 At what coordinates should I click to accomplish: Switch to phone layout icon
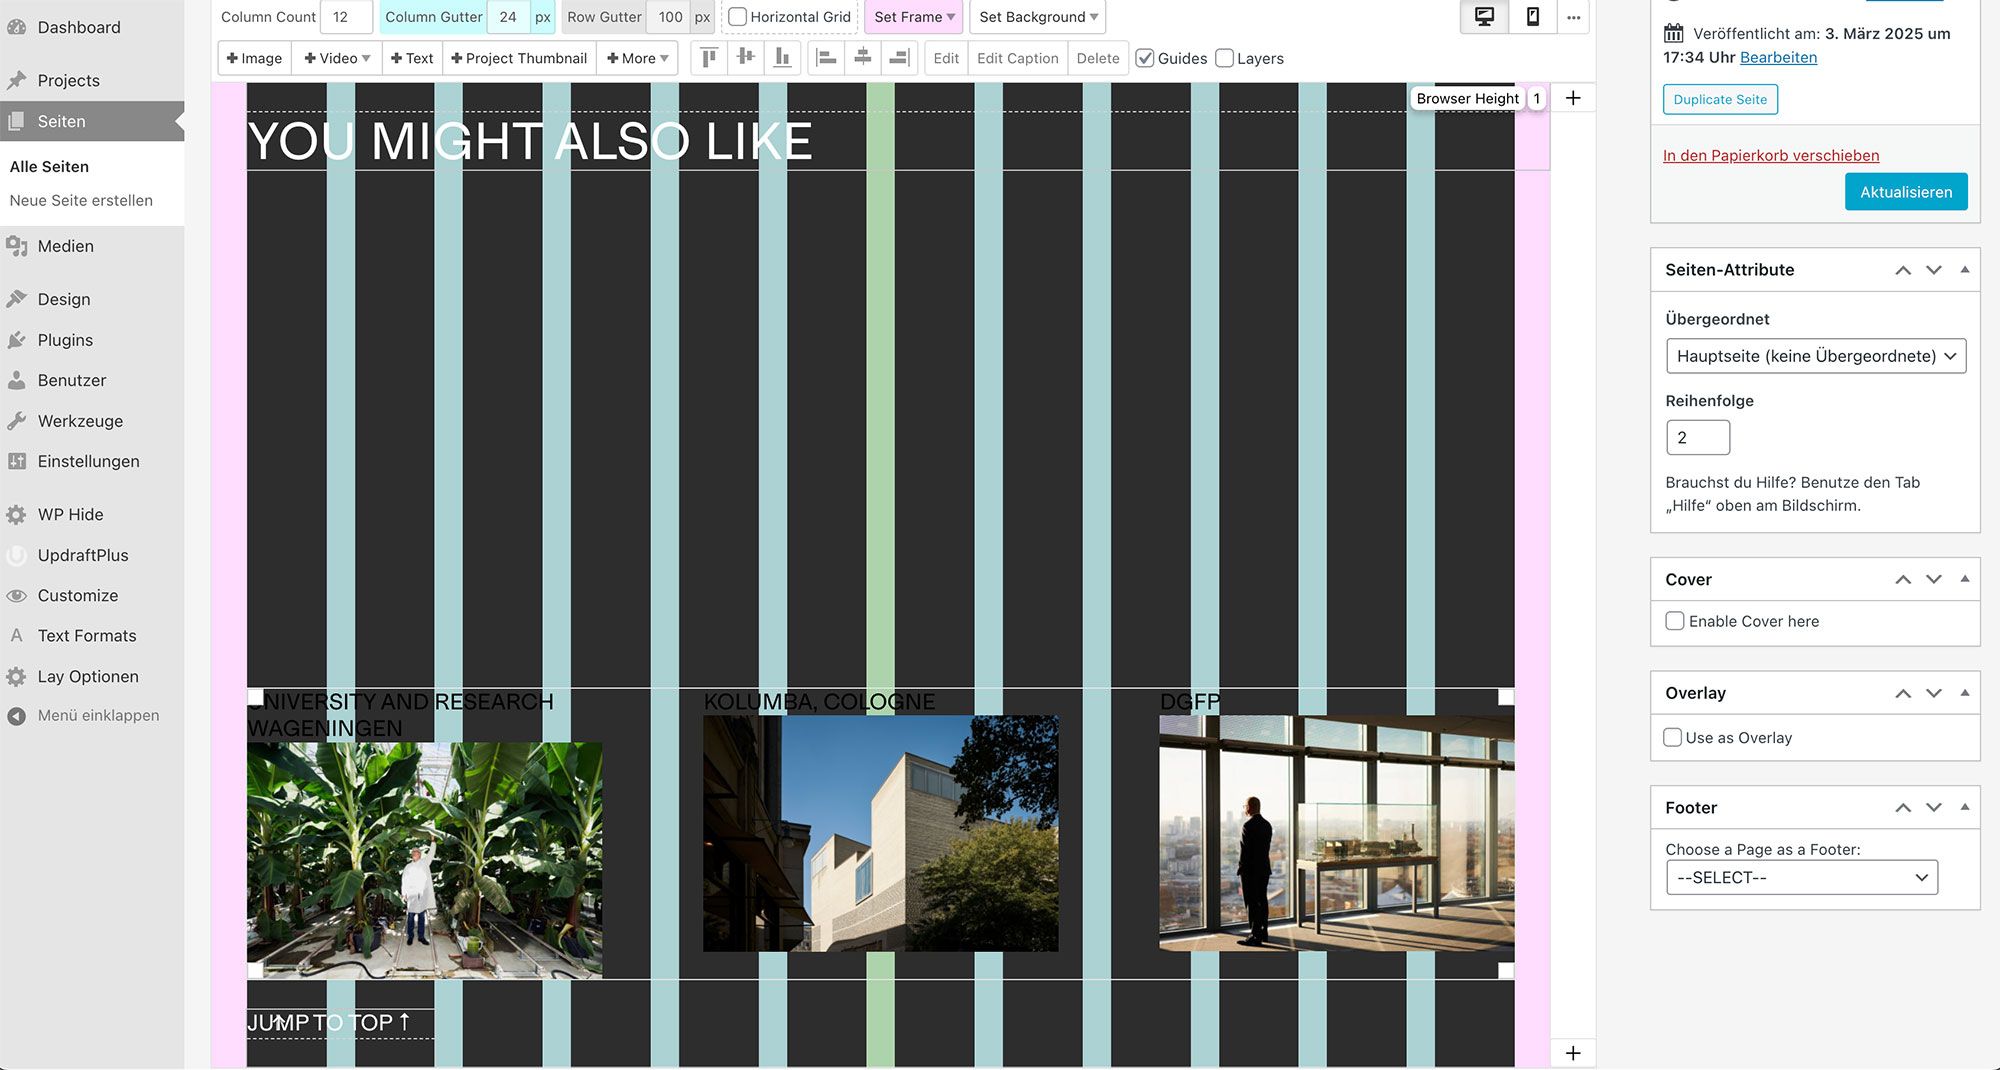1532,17
